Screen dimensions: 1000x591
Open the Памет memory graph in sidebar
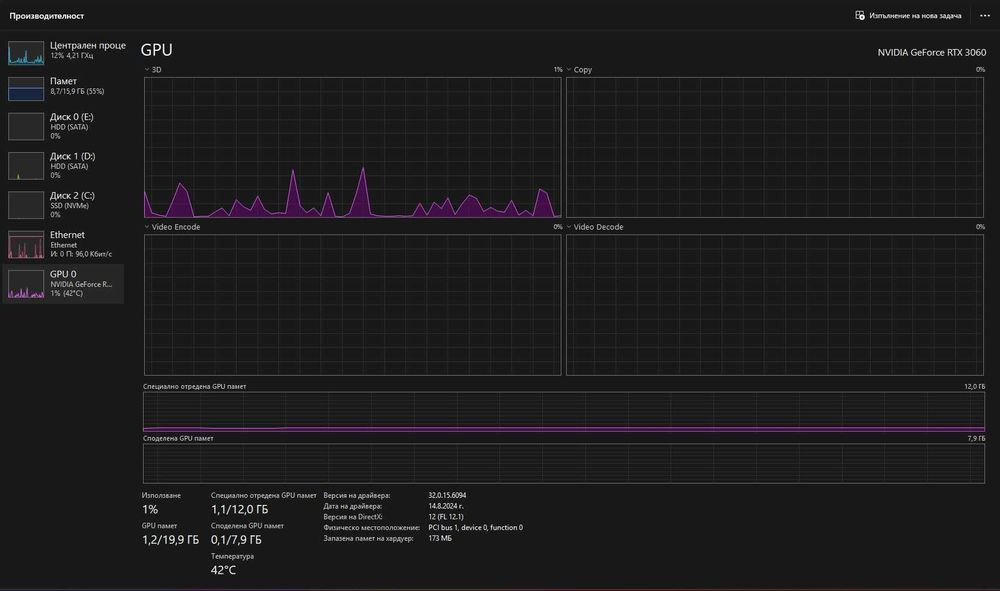pos(26,89)
